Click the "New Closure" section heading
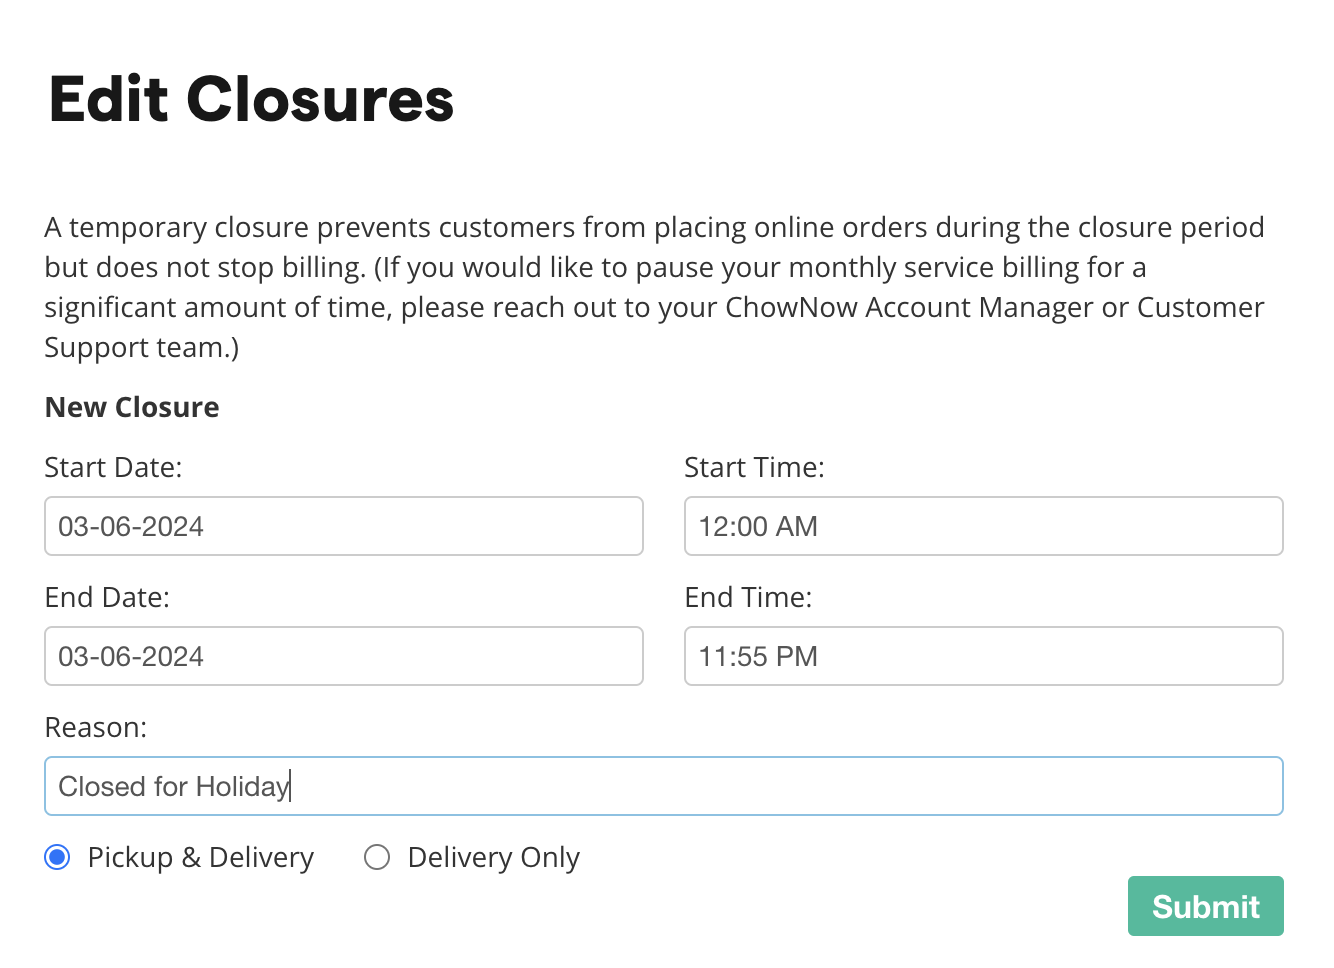Screen dimensions: 1334x968 pyautogui.click(x=132, y=408)
